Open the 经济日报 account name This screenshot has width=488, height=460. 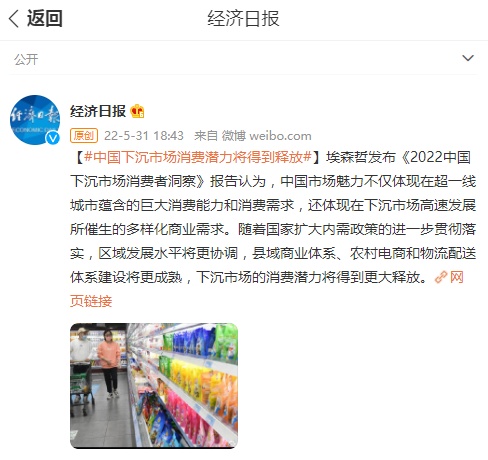click(x=98, y=111)
